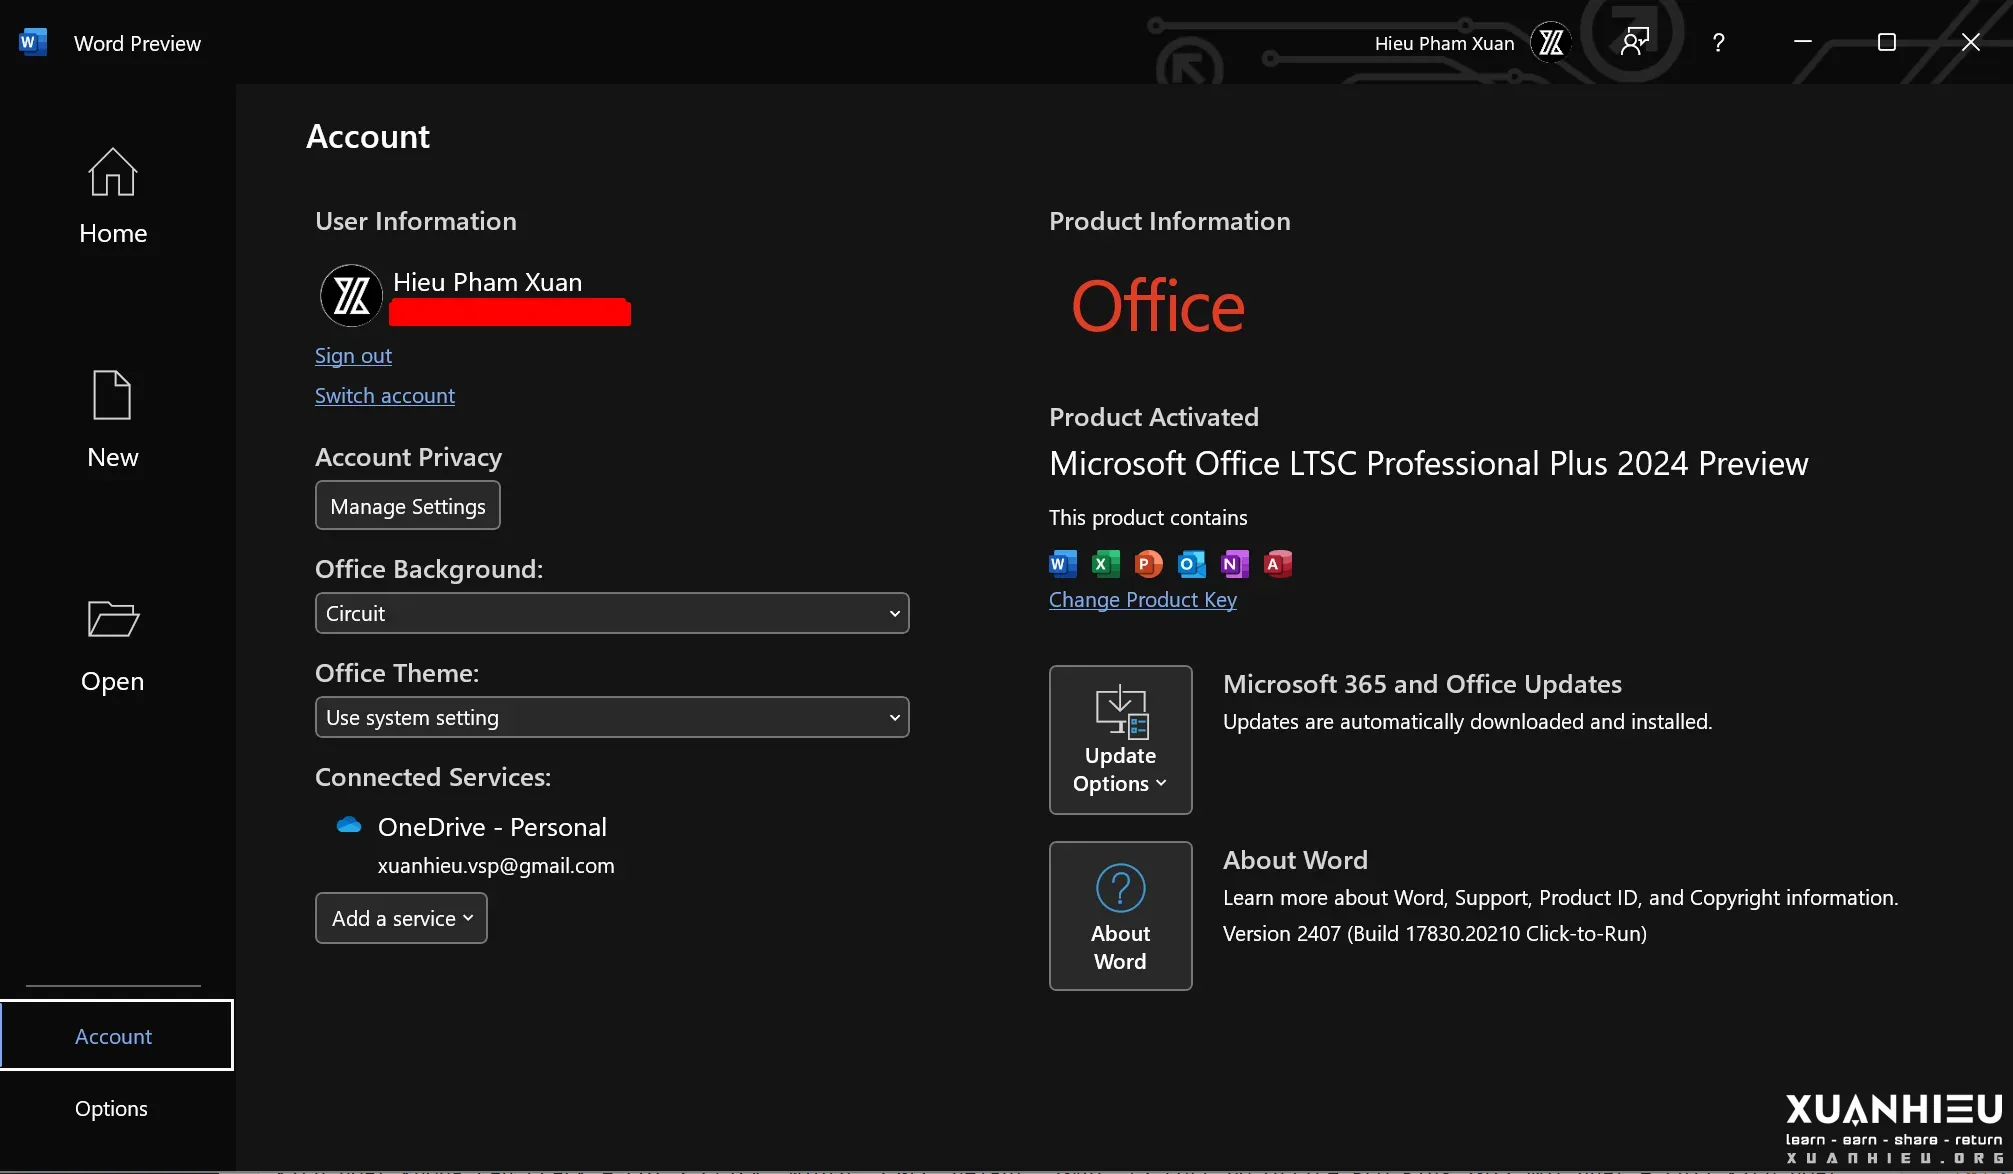Sign out of the account
The height and width of the screenshot is (1174, 2013).
353,356
